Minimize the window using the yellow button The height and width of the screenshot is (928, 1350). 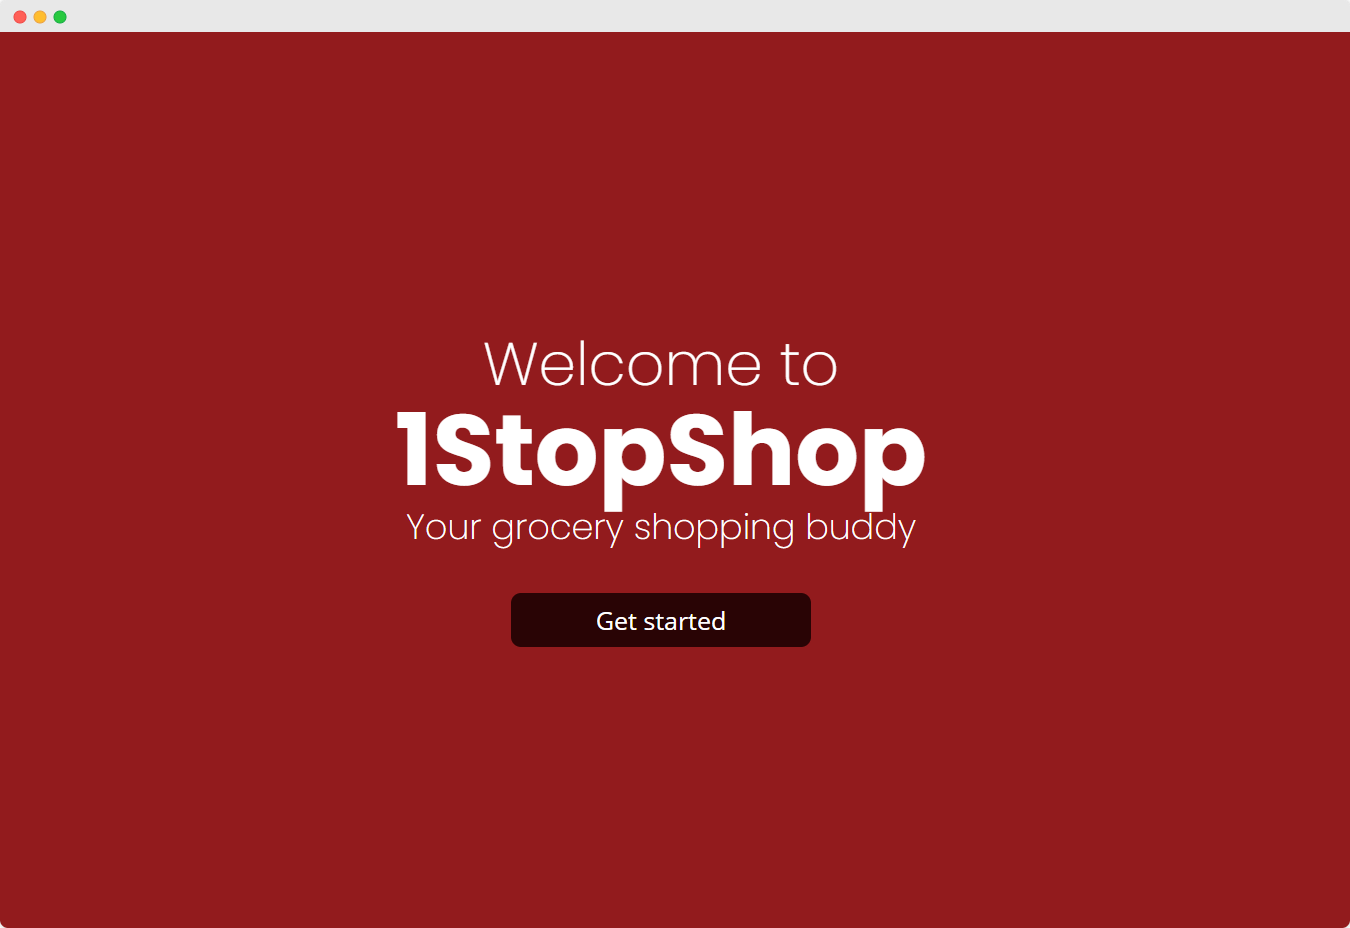pyautogui.click(x=40, y=17)
